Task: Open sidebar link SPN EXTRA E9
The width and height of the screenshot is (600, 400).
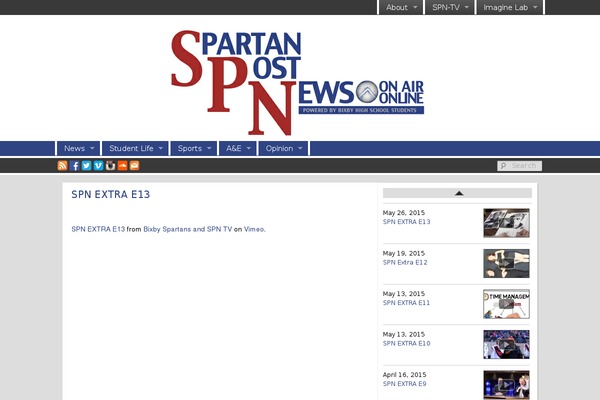Action: (404, 384)
